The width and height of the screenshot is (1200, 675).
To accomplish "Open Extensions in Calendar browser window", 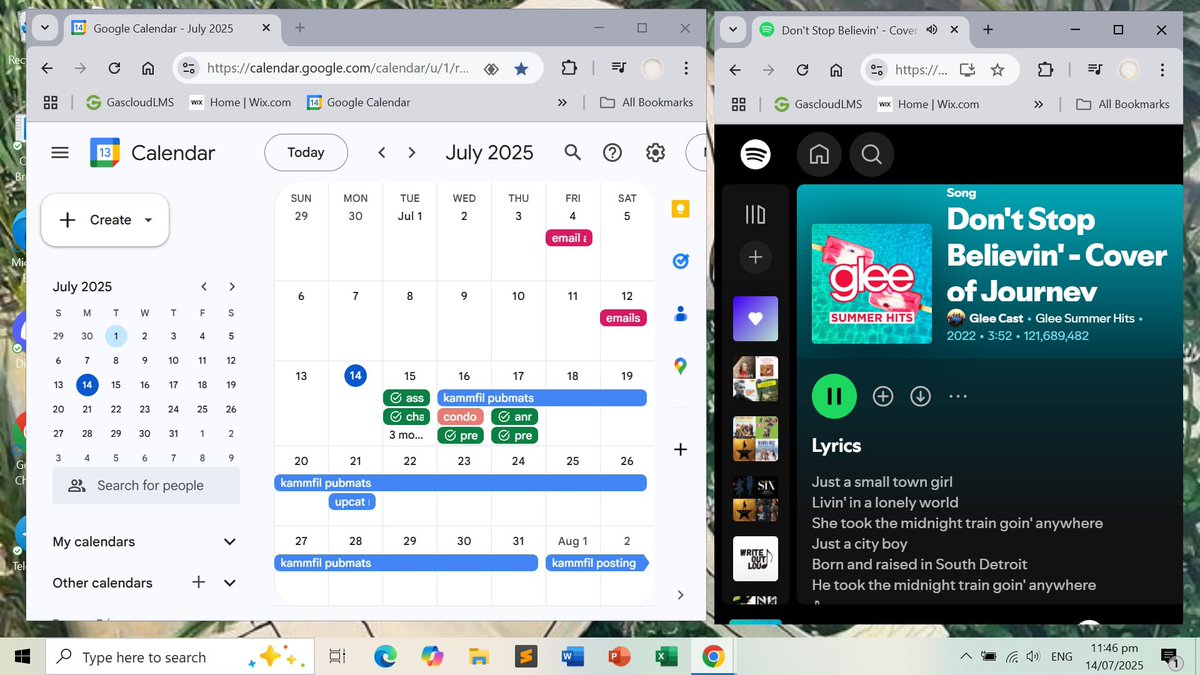I will [x=569, y=69].
